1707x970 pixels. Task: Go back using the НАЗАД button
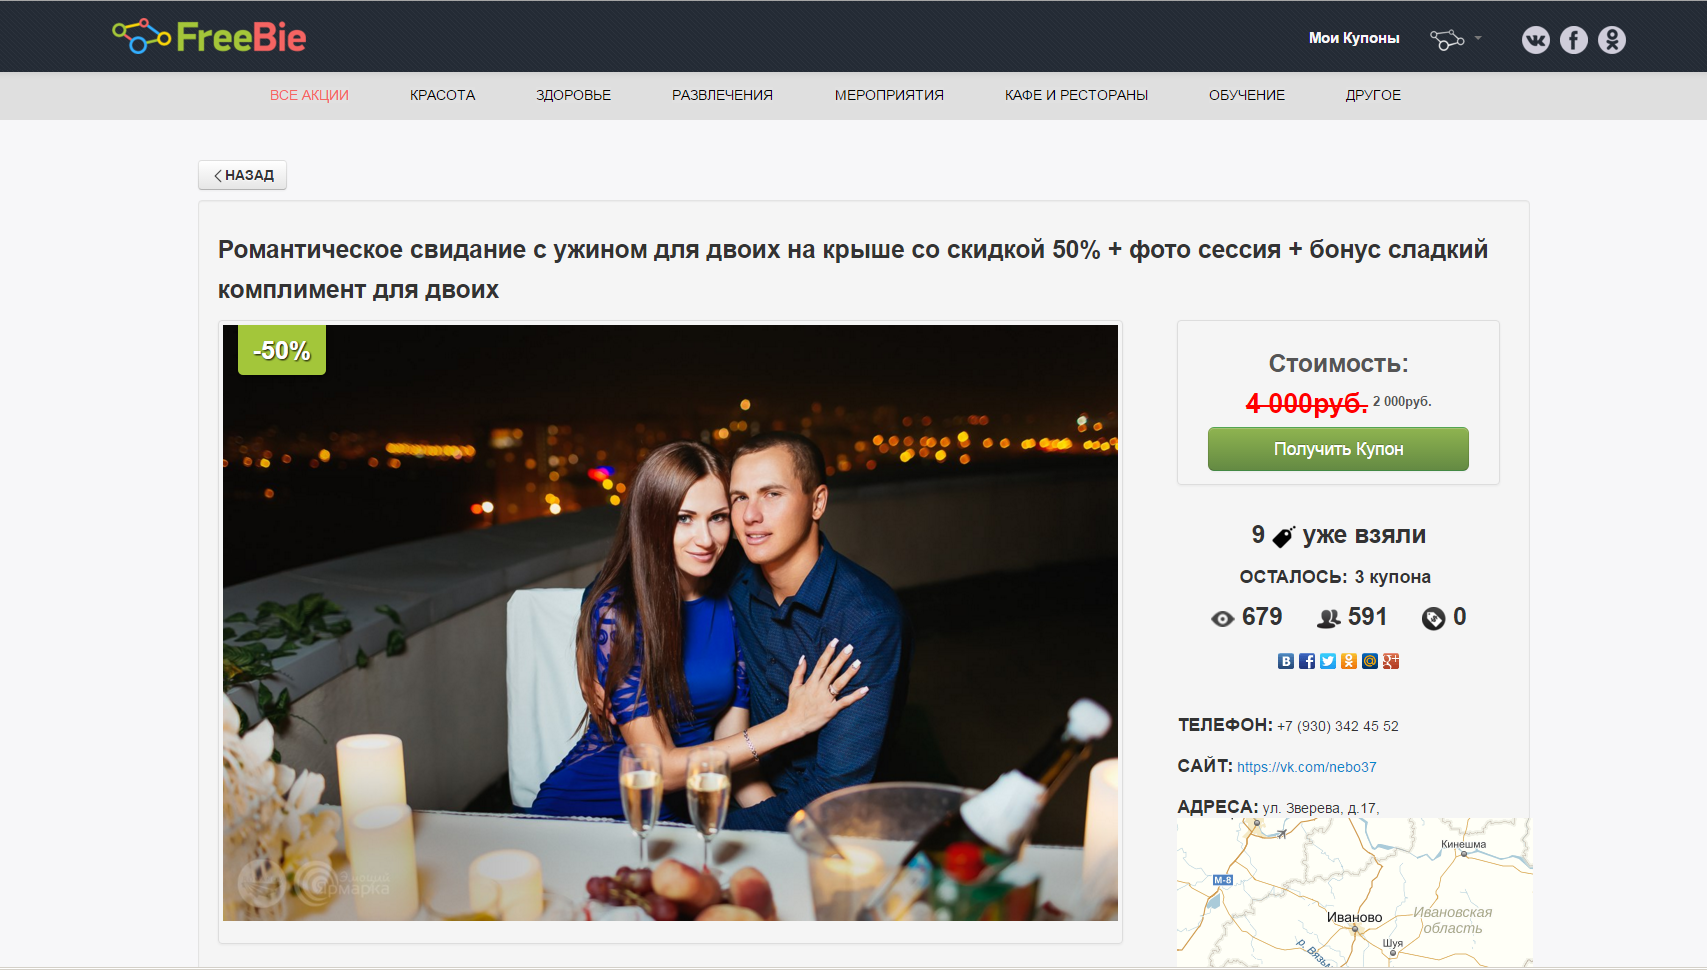click(242, 174)
